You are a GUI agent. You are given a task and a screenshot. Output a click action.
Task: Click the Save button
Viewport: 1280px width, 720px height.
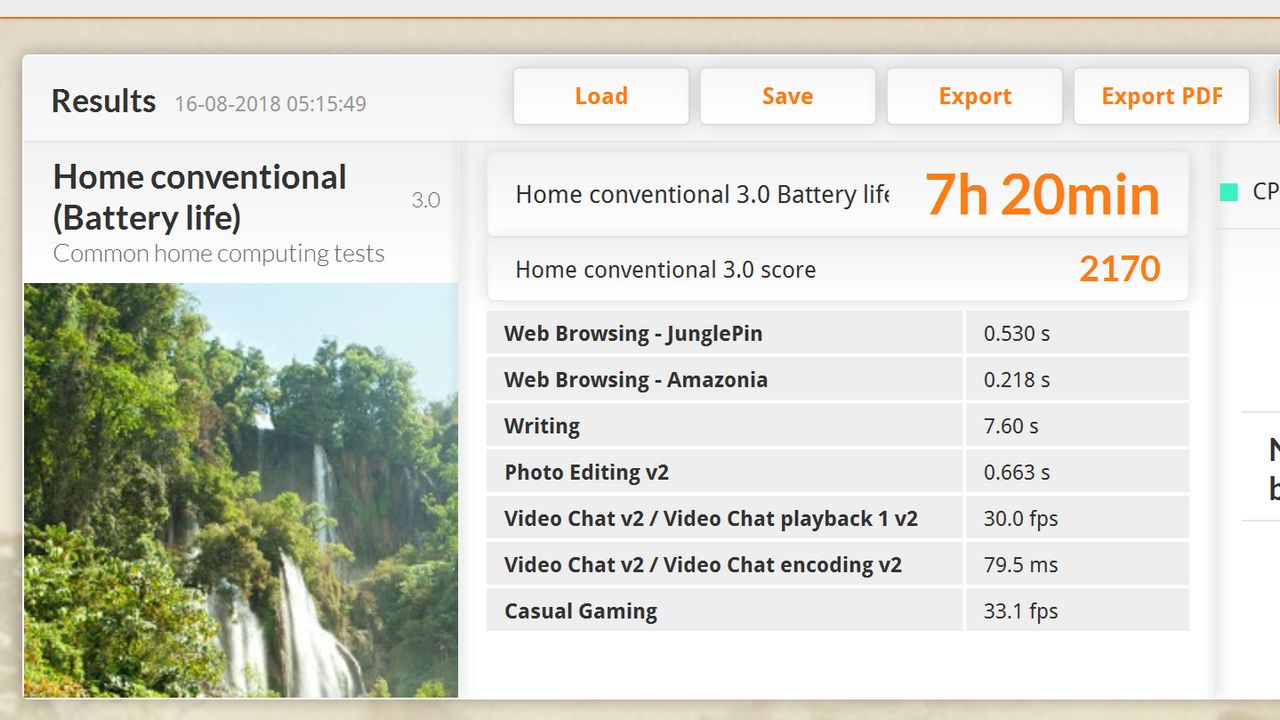788,96
